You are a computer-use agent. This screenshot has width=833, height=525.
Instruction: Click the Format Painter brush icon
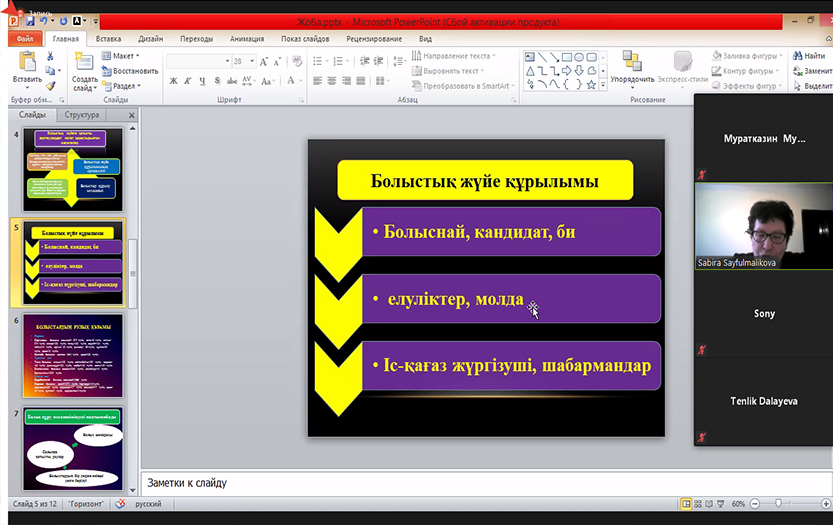51,86
